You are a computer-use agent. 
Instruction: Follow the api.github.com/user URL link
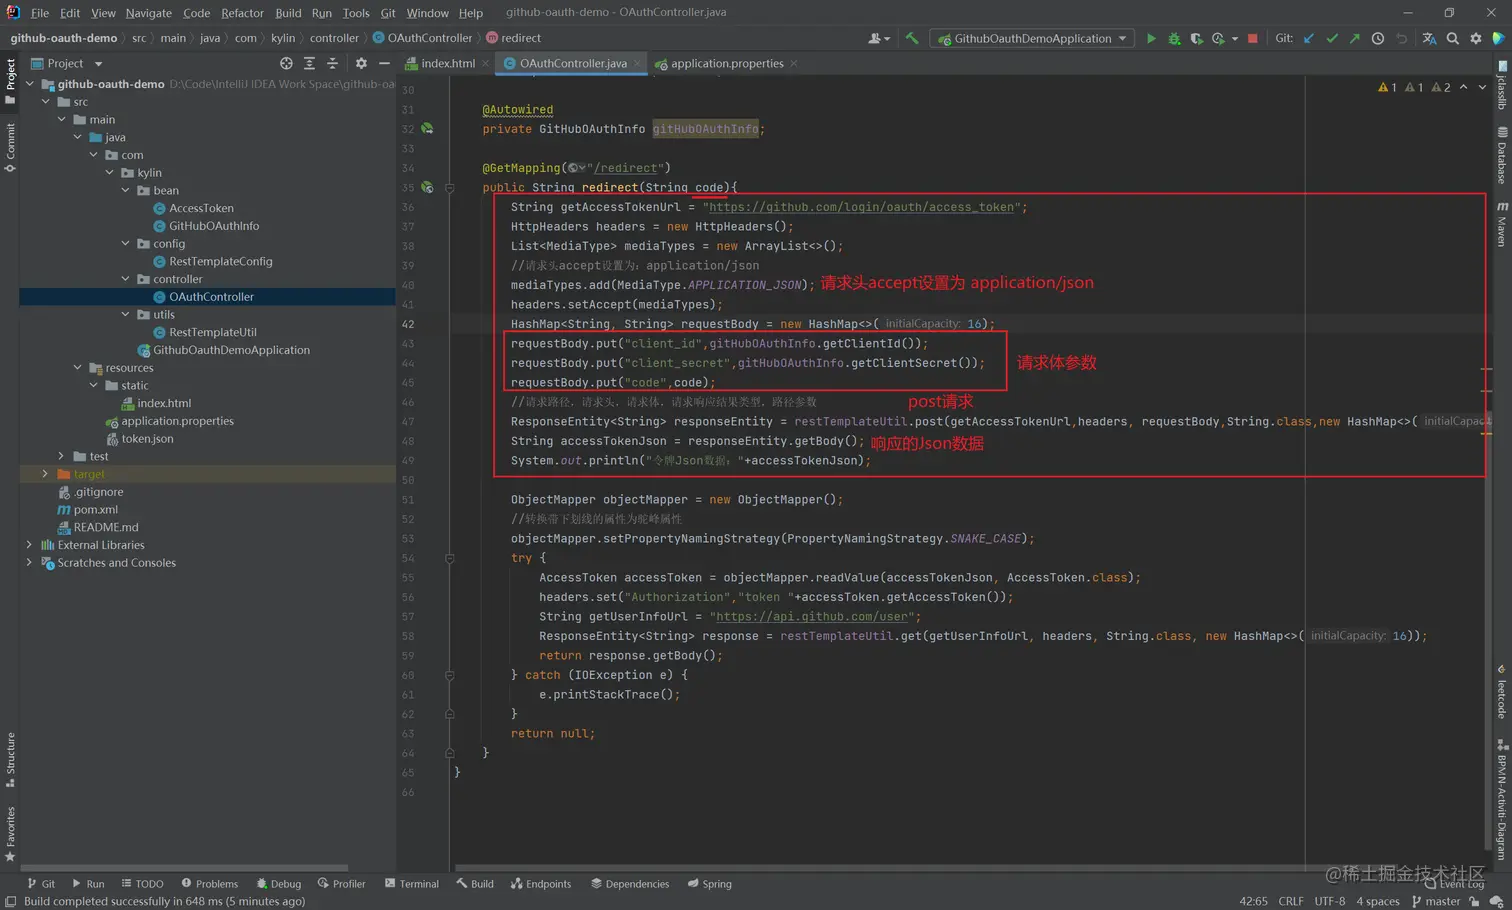click(812, 617)
